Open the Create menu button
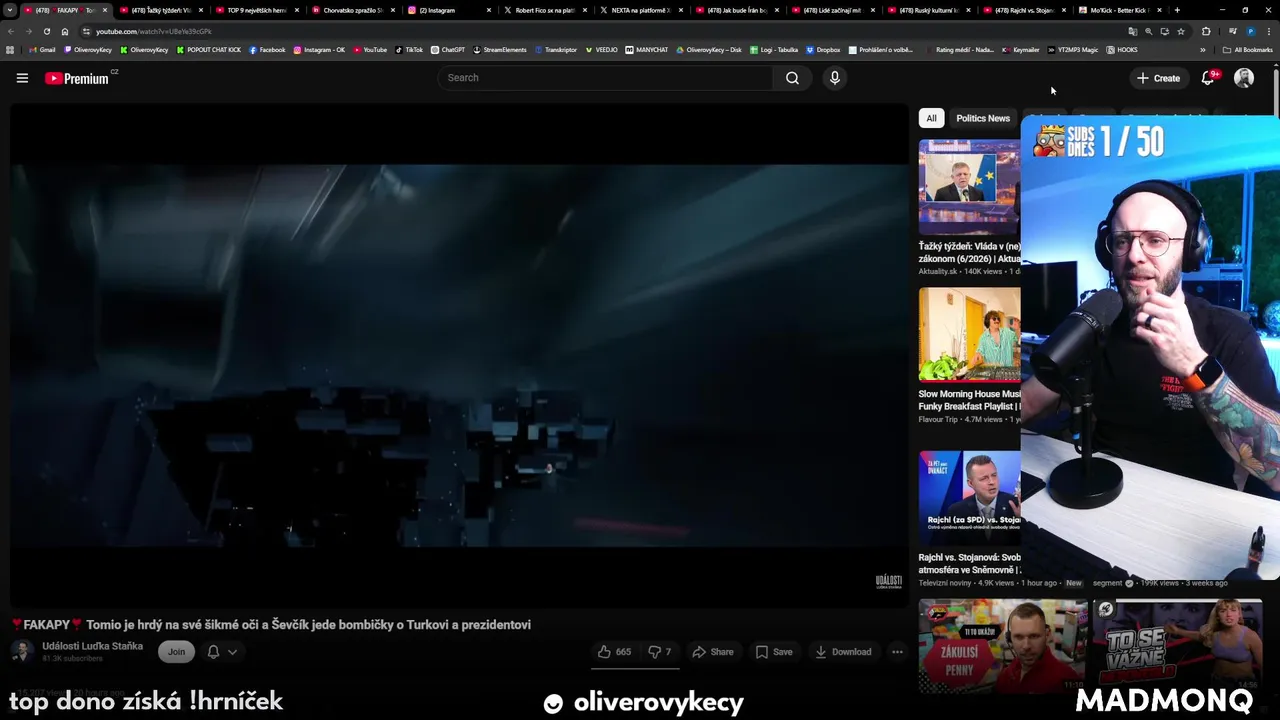 [1158, 78]
